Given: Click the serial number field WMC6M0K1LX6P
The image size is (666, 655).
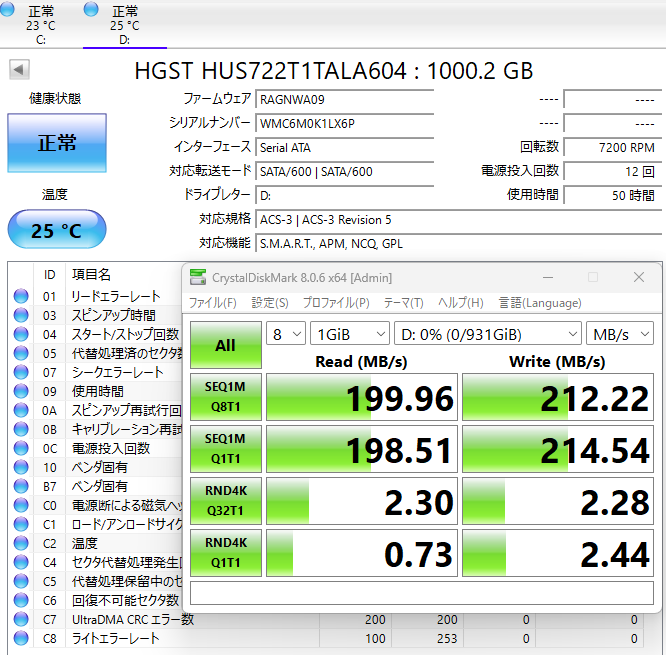Looking at the screenshot, I should 344,124.
